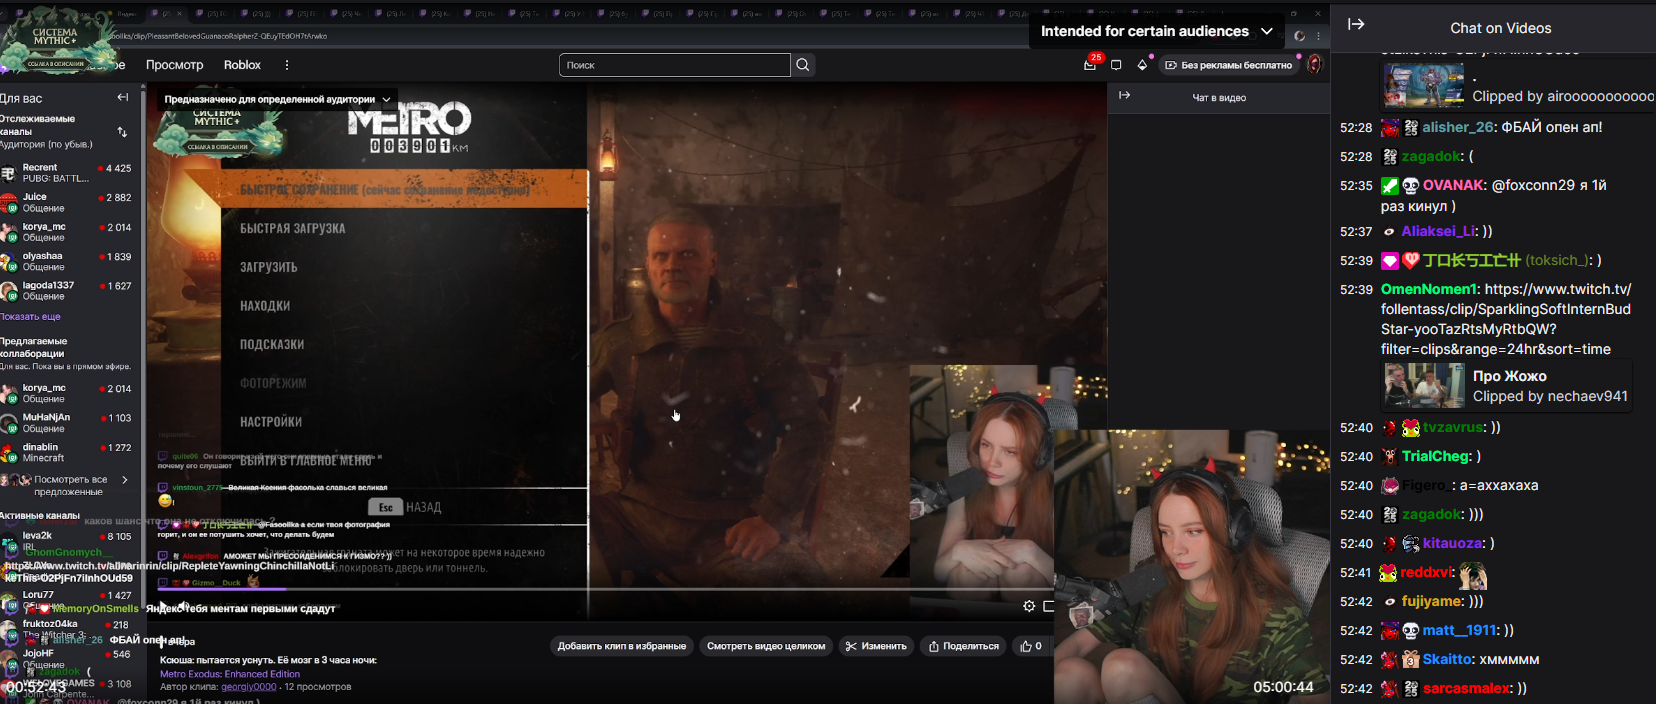The height and width of the screenshot is (704, 1656).
Task: Click matt__1911 username in chat
Action: (x=1460, y=630)
